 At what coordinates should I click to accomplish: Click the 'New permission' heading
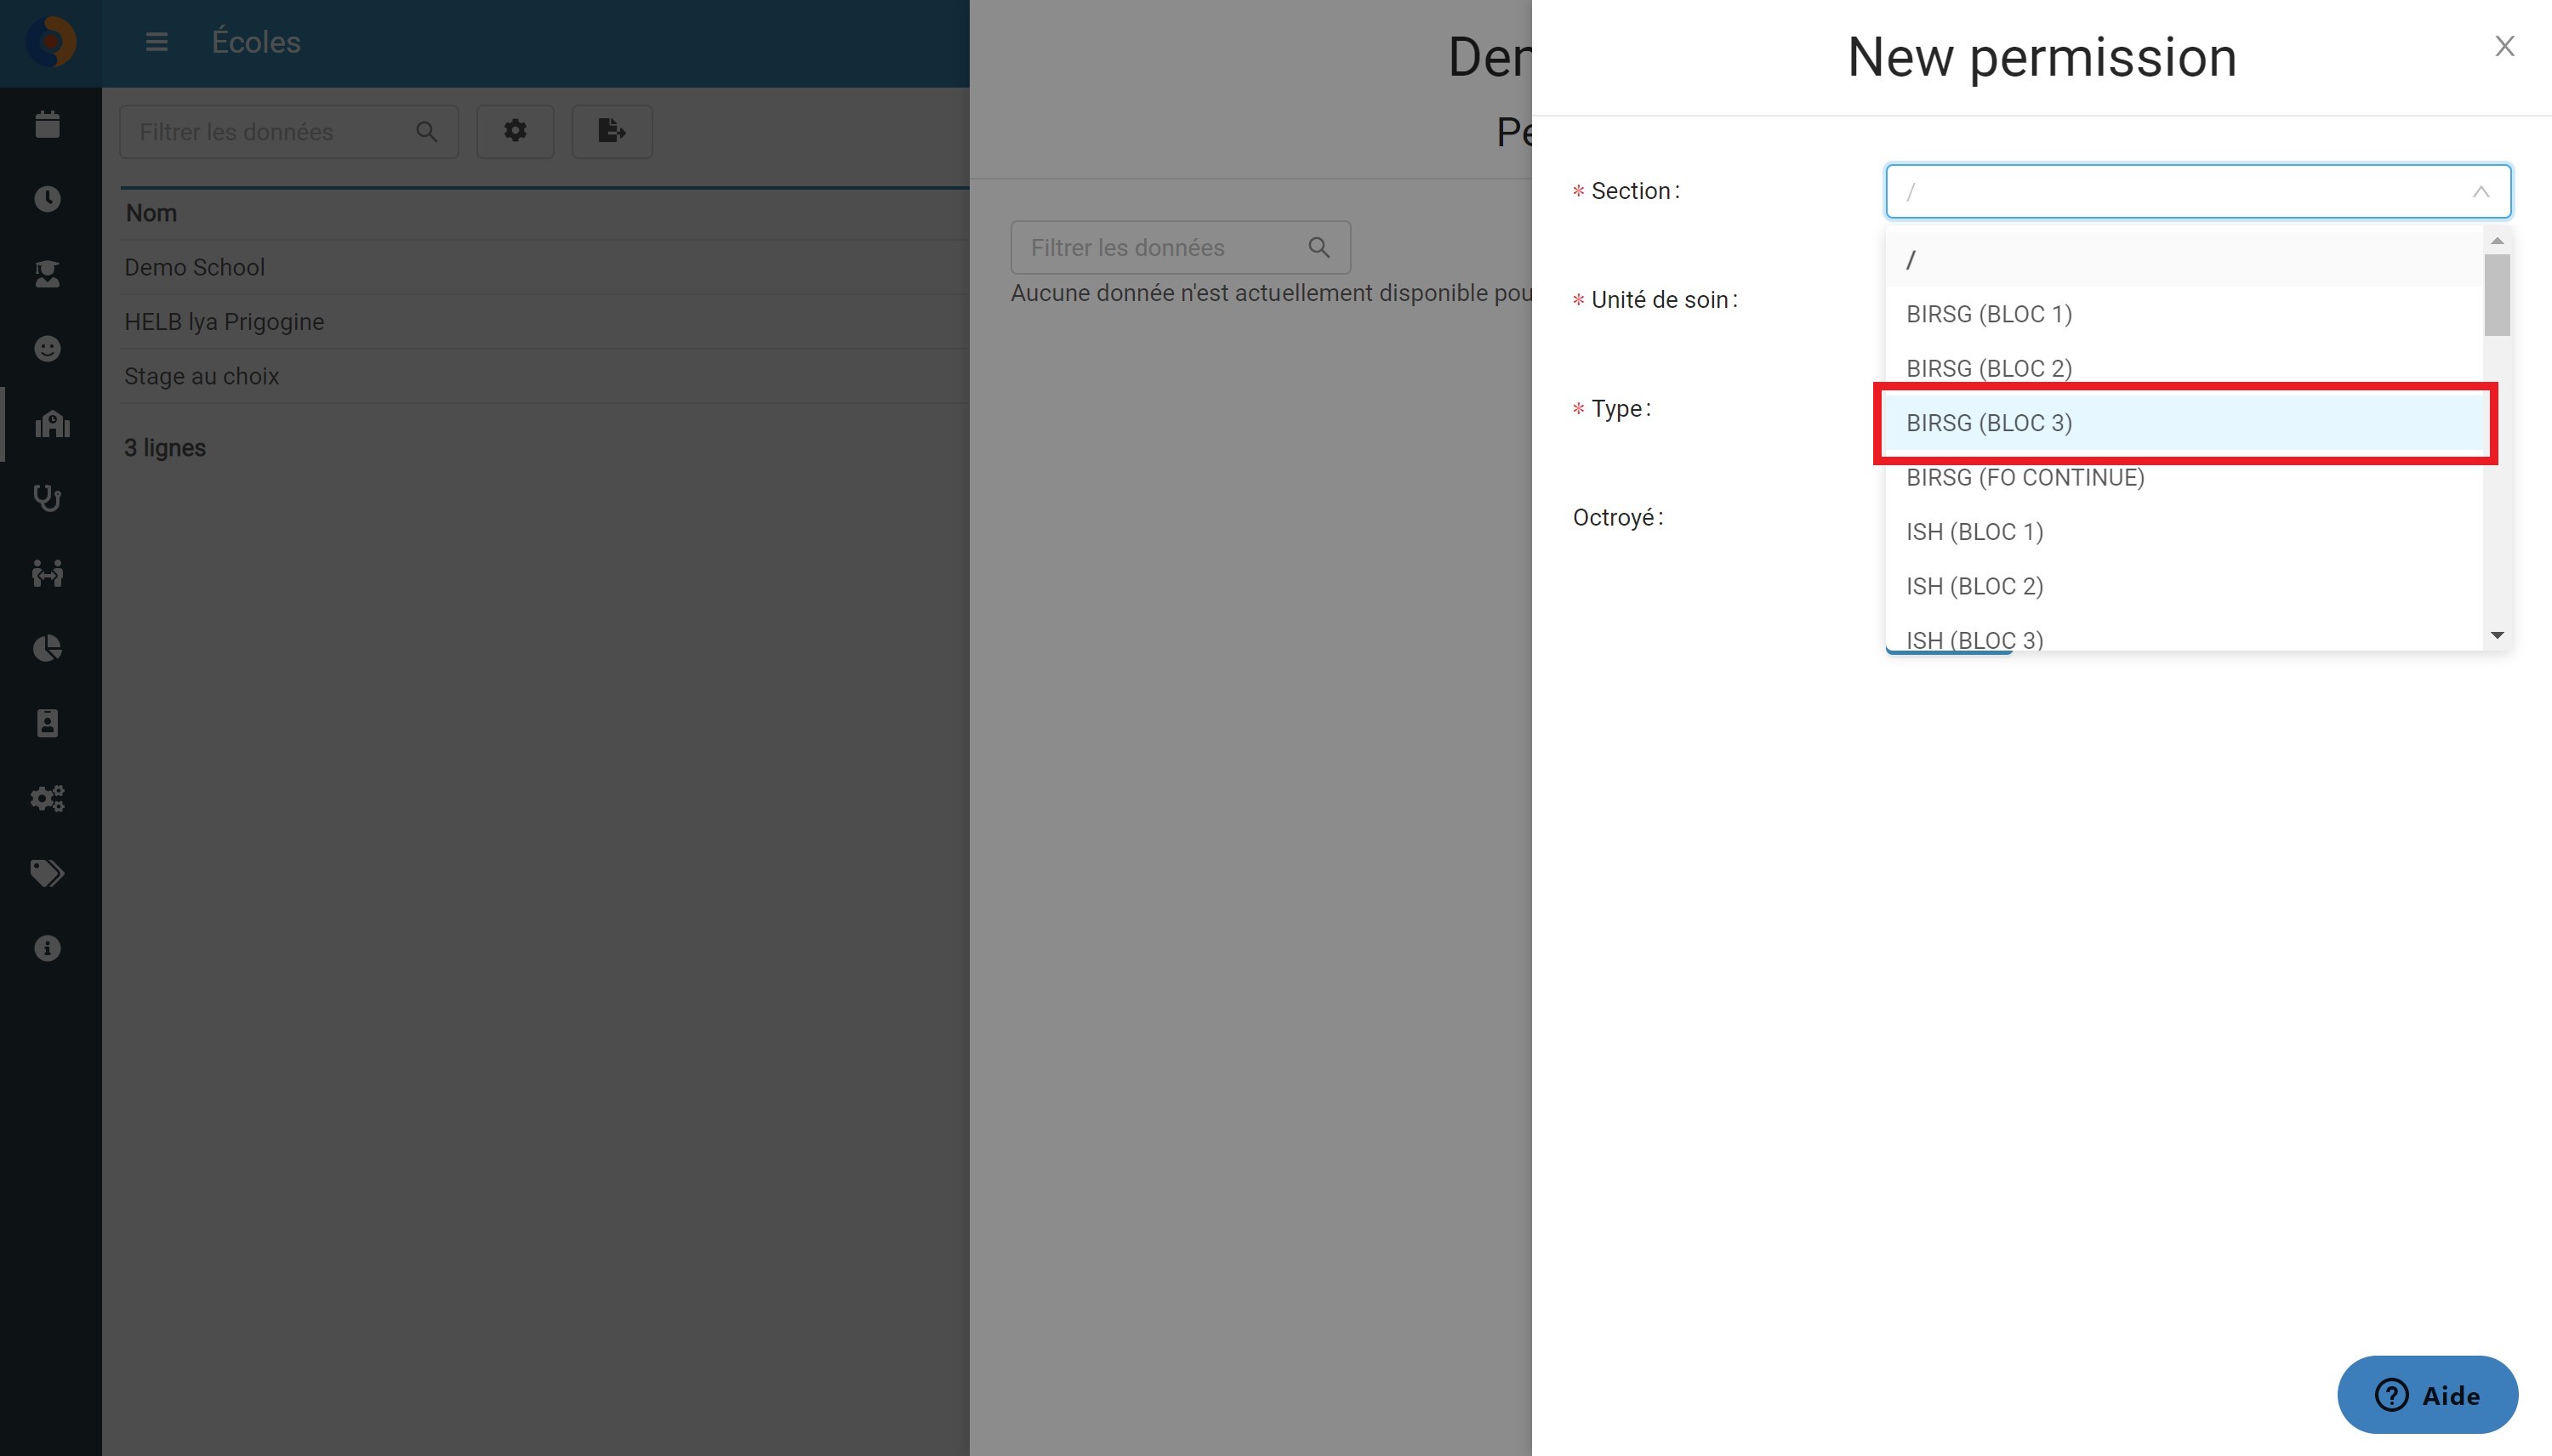(2041, 57)
